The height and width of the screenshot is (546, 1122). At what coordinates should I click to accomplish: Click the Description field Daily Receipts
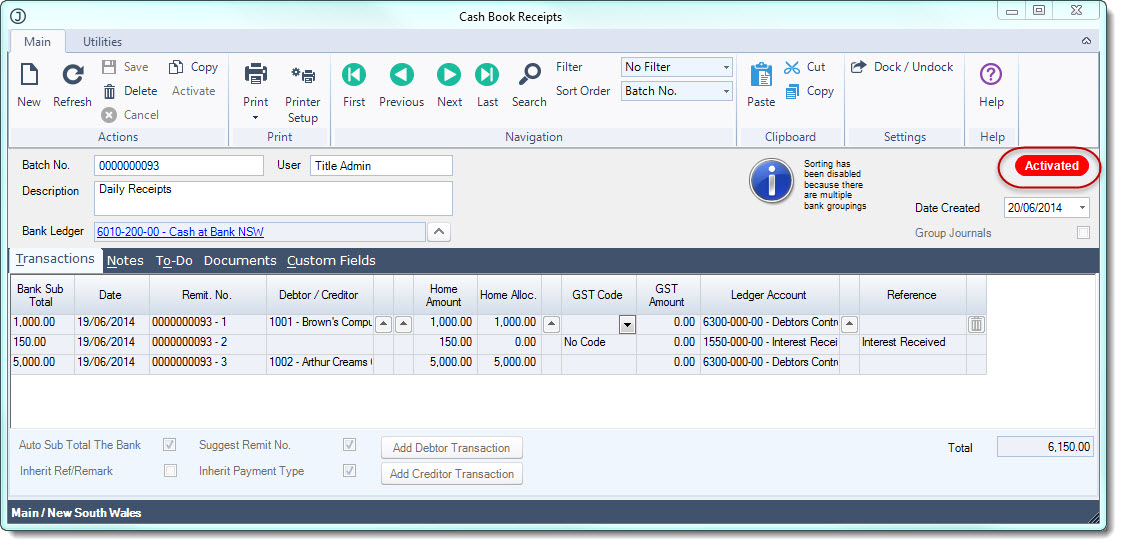[x=273, y=198]
